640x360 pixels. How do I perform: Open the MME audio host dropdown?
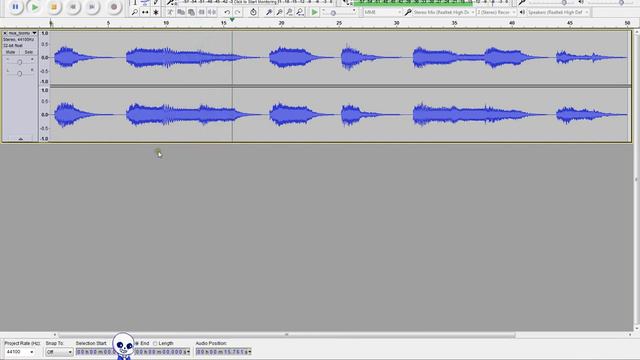pos(382,12)
